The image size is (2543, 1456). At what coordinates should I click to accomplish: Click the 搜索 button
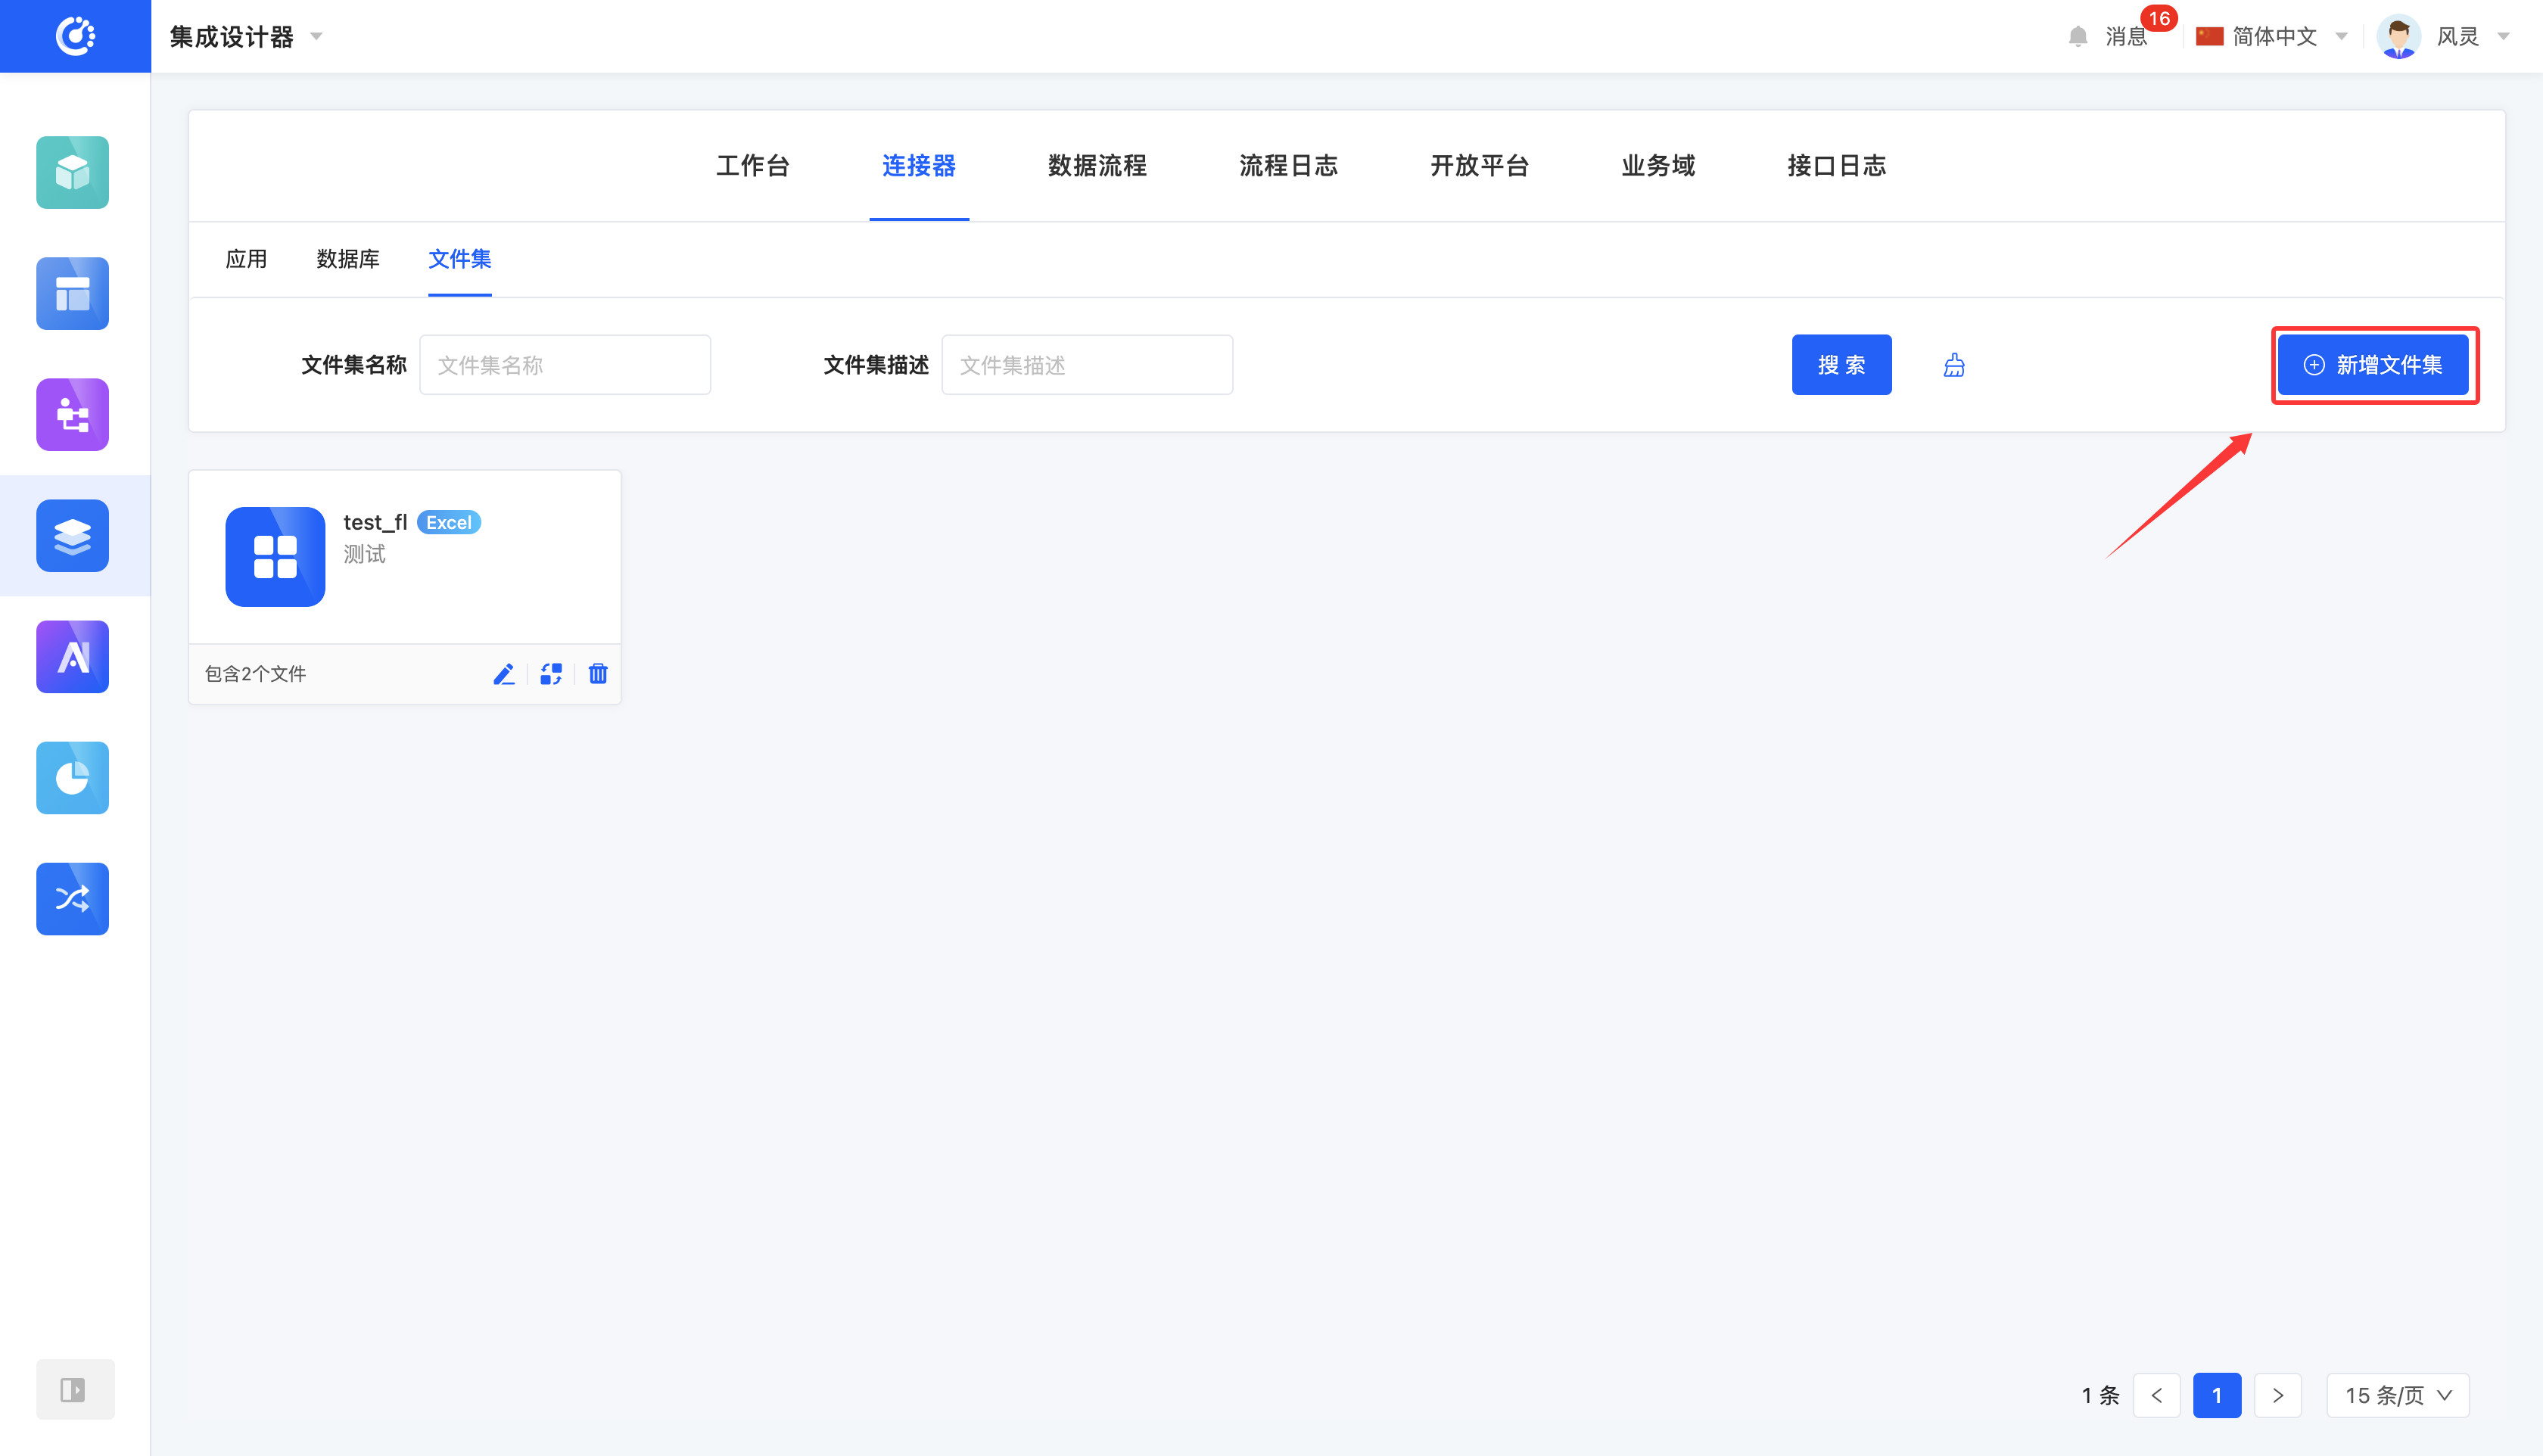coord(1841,365)
